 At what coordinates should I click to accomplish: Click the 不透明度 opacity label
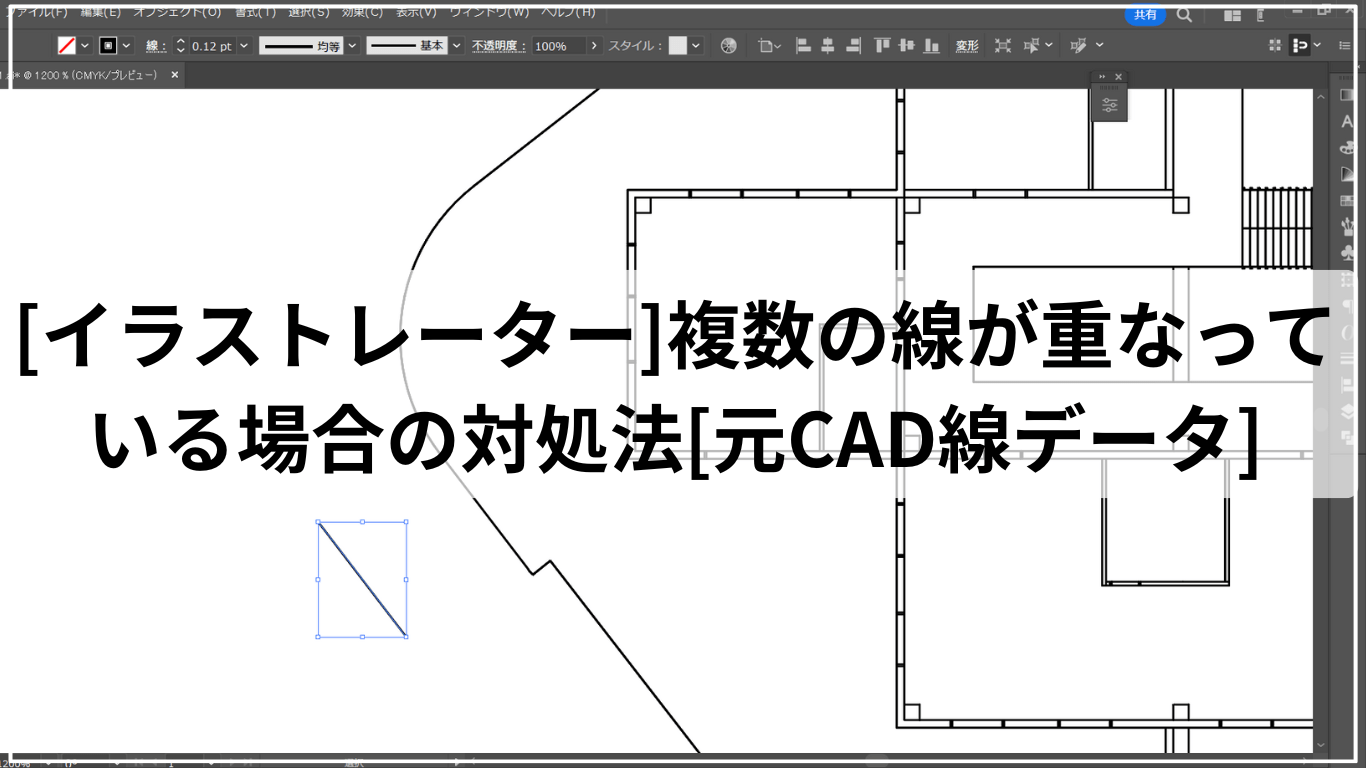[498, 46]
